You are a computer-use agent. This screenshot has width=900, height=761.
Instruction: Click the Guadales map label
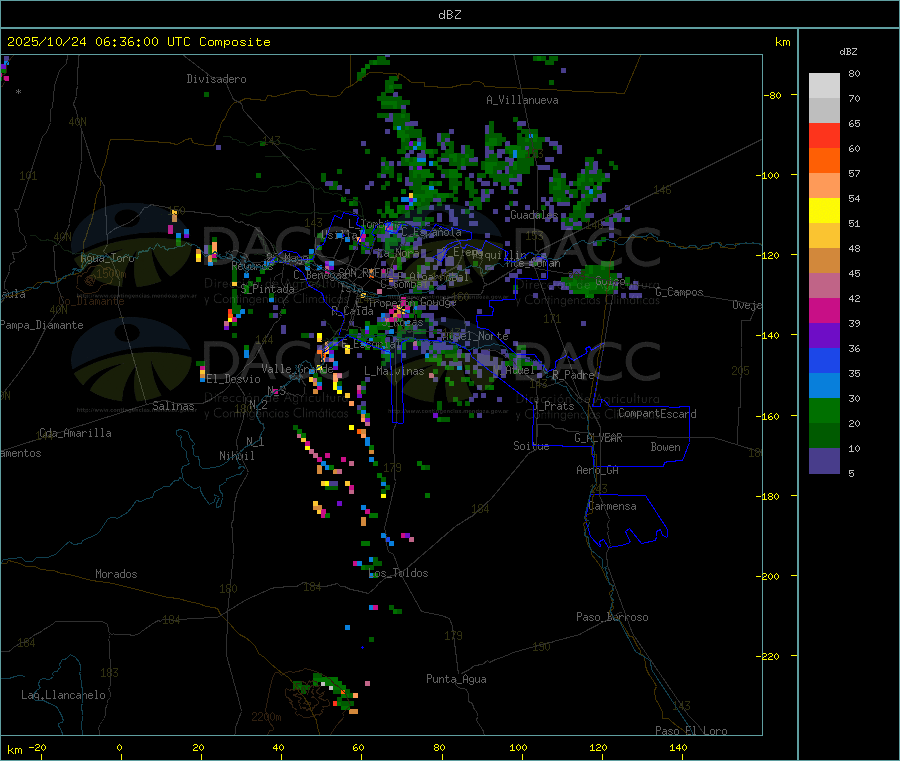534,215
